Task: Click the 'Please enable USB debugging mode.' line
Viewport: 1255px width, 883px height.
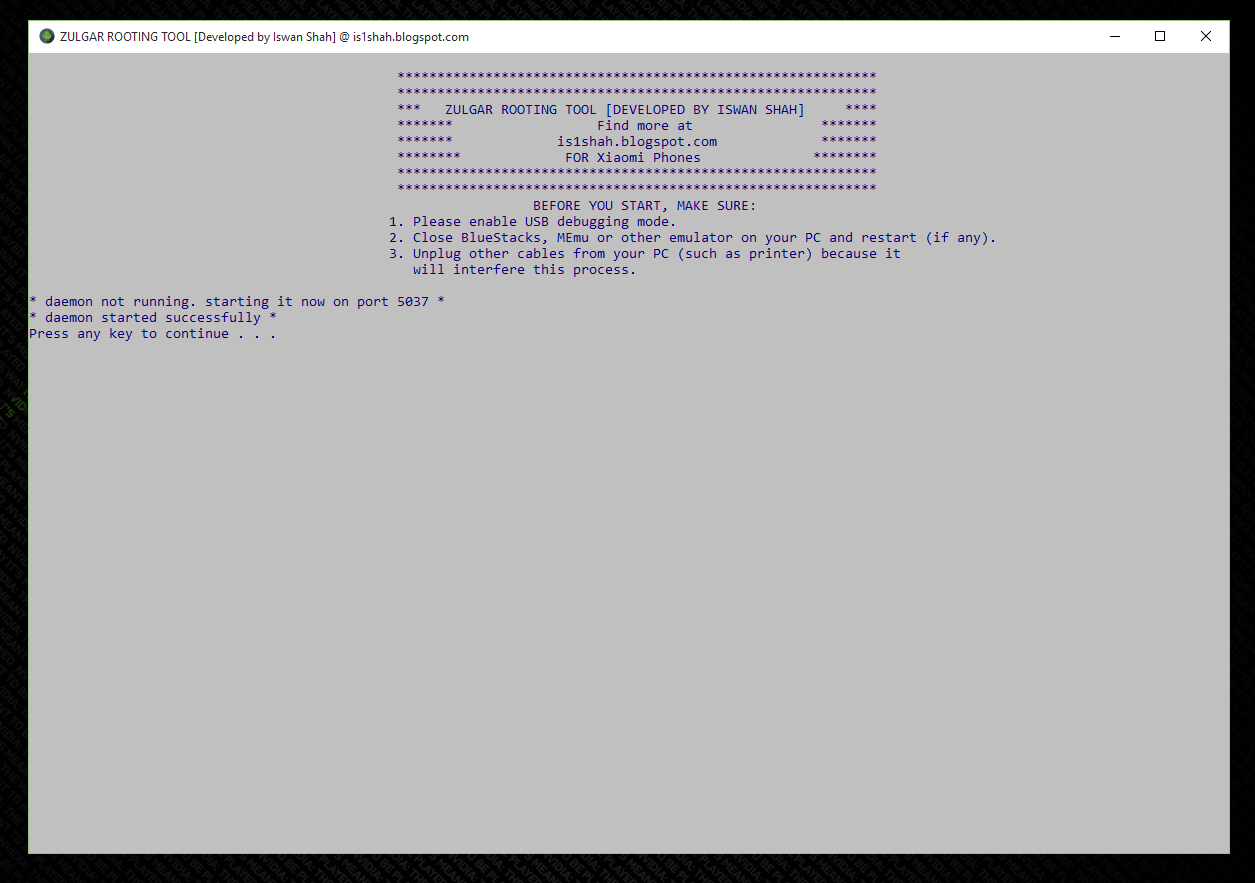Action: 533,222
